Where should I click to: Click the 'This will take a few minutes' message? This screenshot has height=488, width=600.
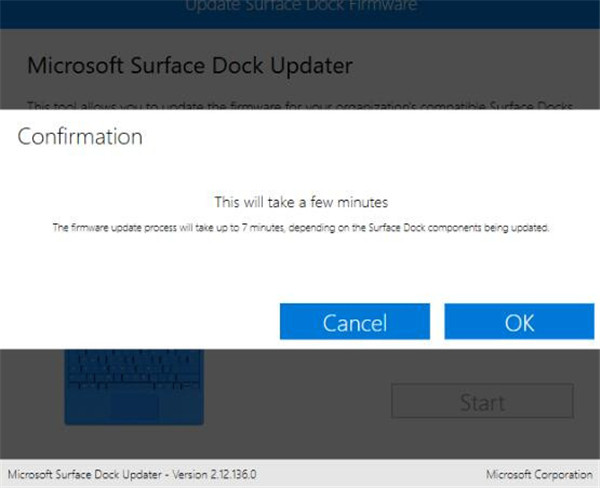pos(301,202)
